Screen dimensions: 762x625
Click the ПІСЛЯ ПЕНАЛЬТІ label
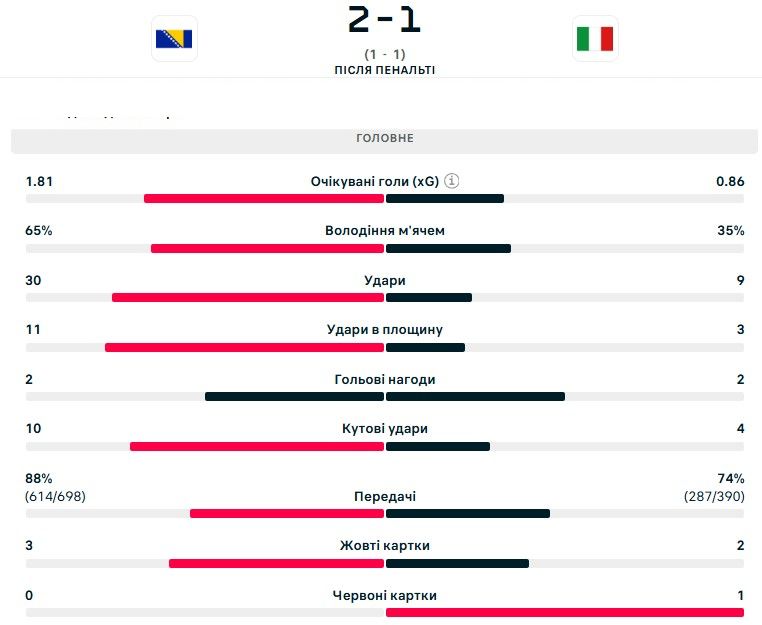(384, 70)
